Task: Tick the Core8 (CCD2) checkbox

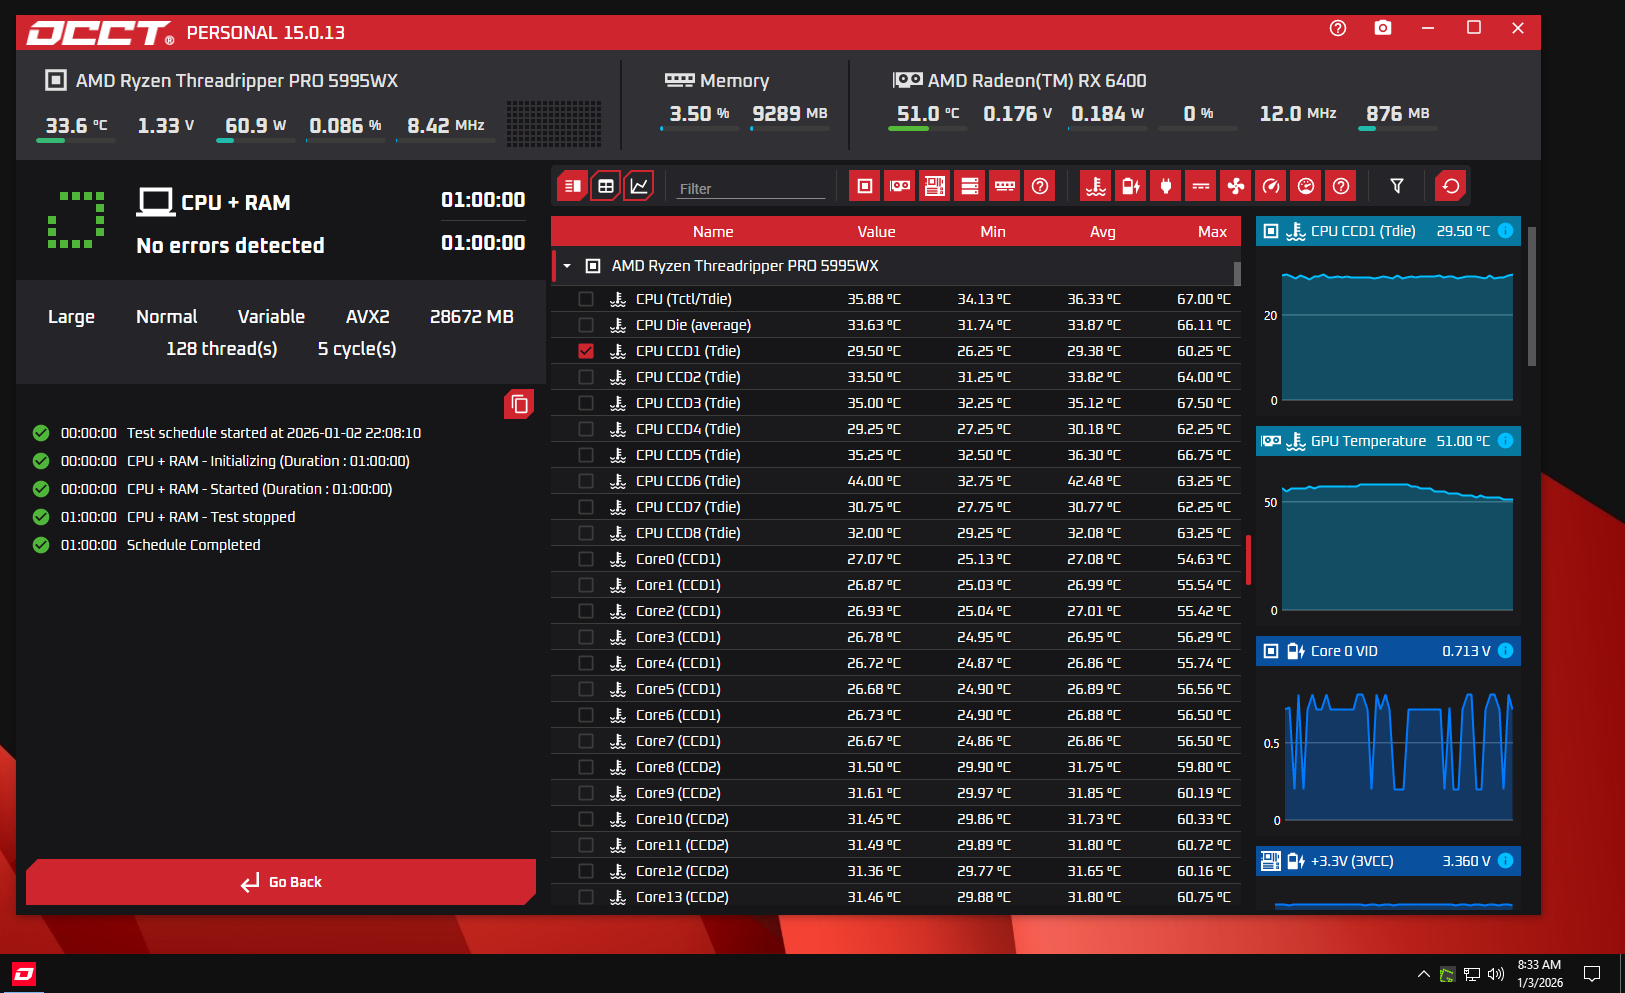Action: click(x=586, y=767)
